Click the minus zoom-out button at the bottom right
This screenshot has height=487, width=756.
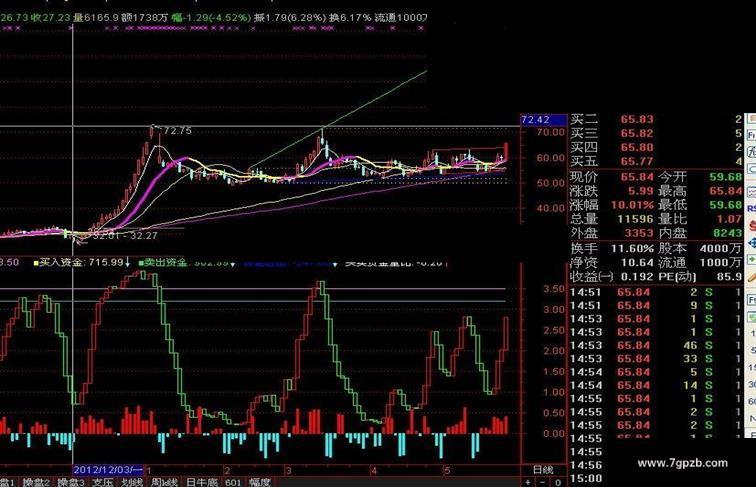[x=542, y=482]
